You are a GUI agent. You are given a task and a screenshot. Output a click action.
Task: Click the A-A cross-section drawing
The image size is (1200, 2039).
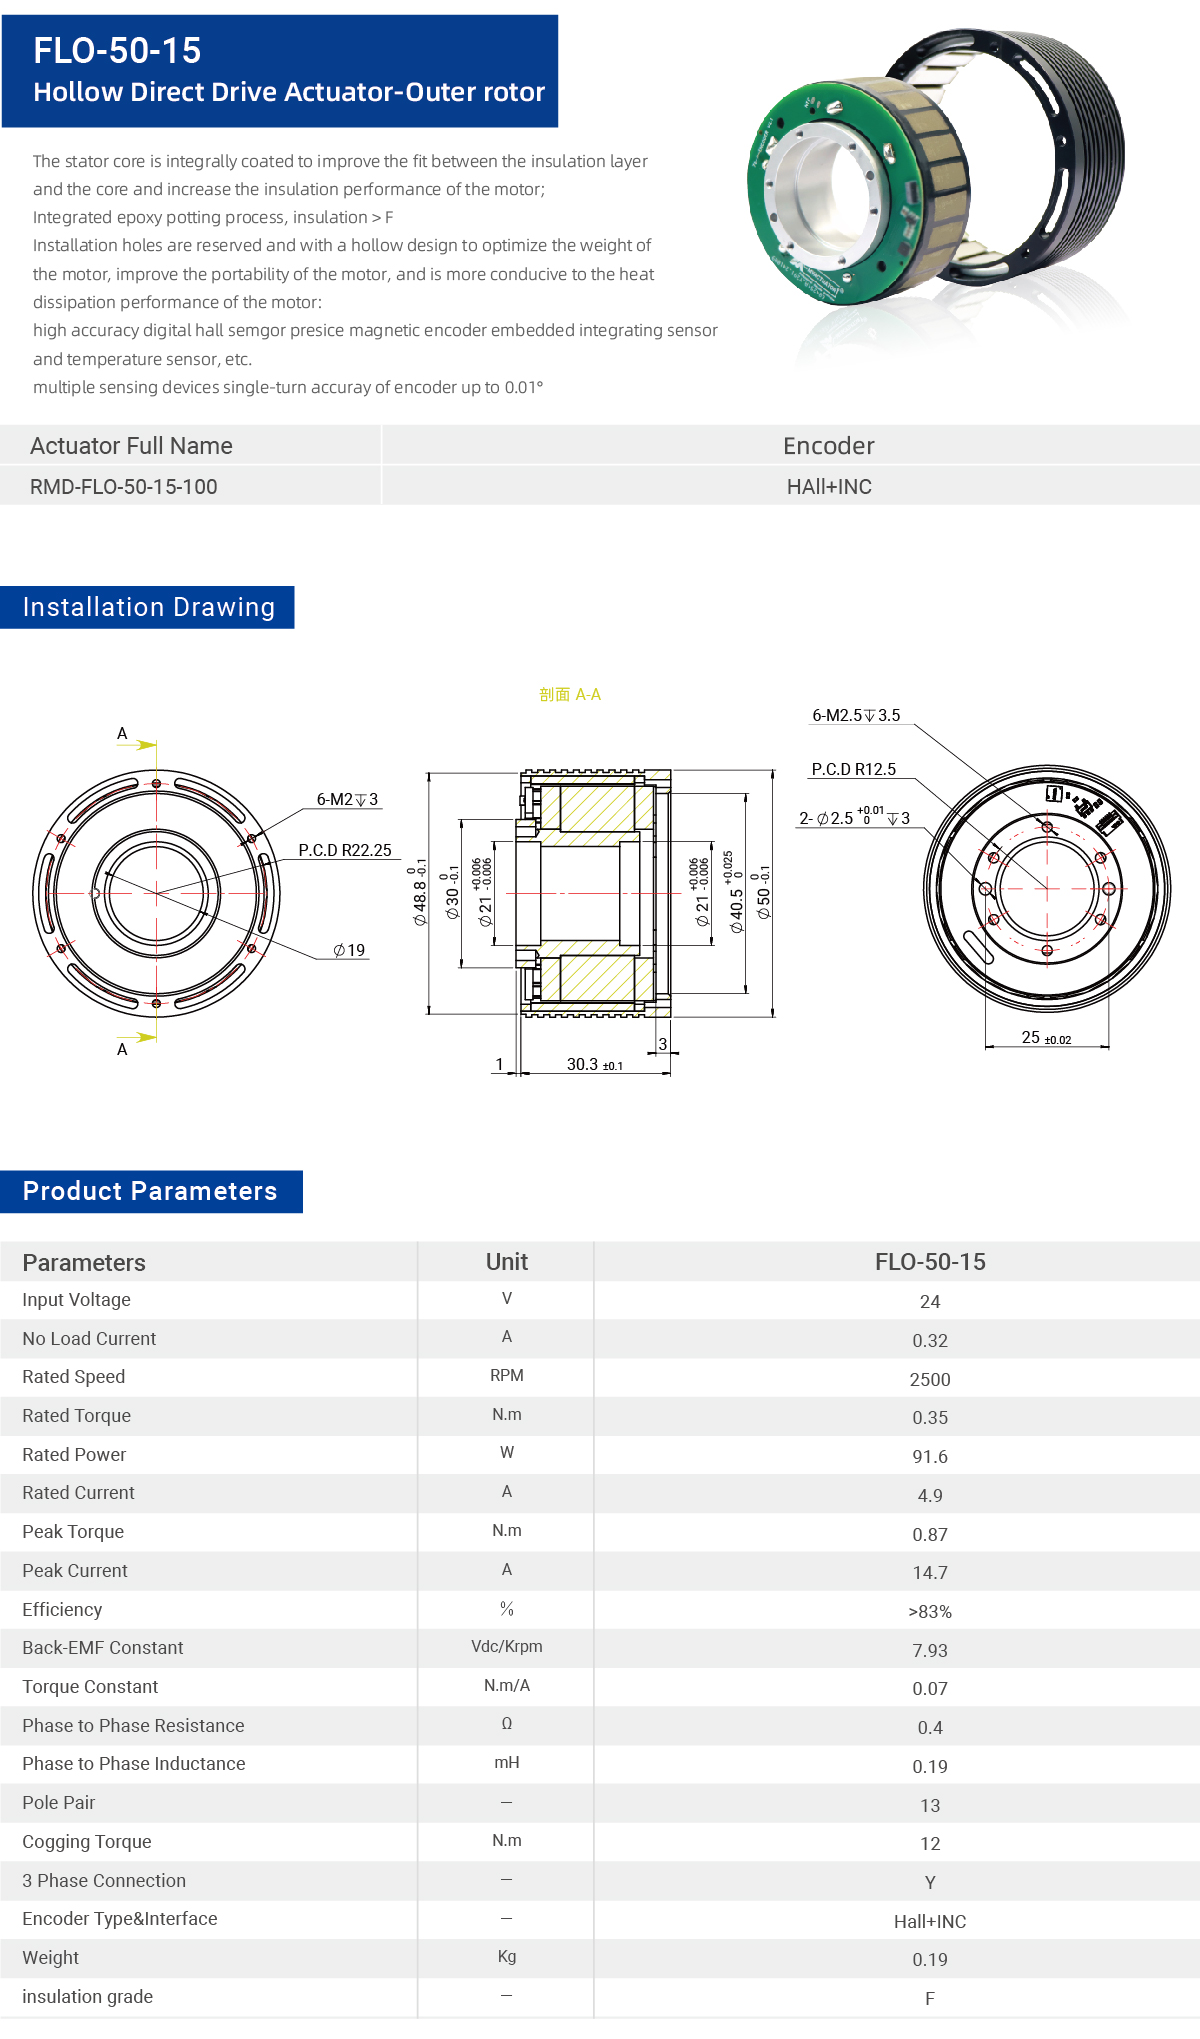590,893
